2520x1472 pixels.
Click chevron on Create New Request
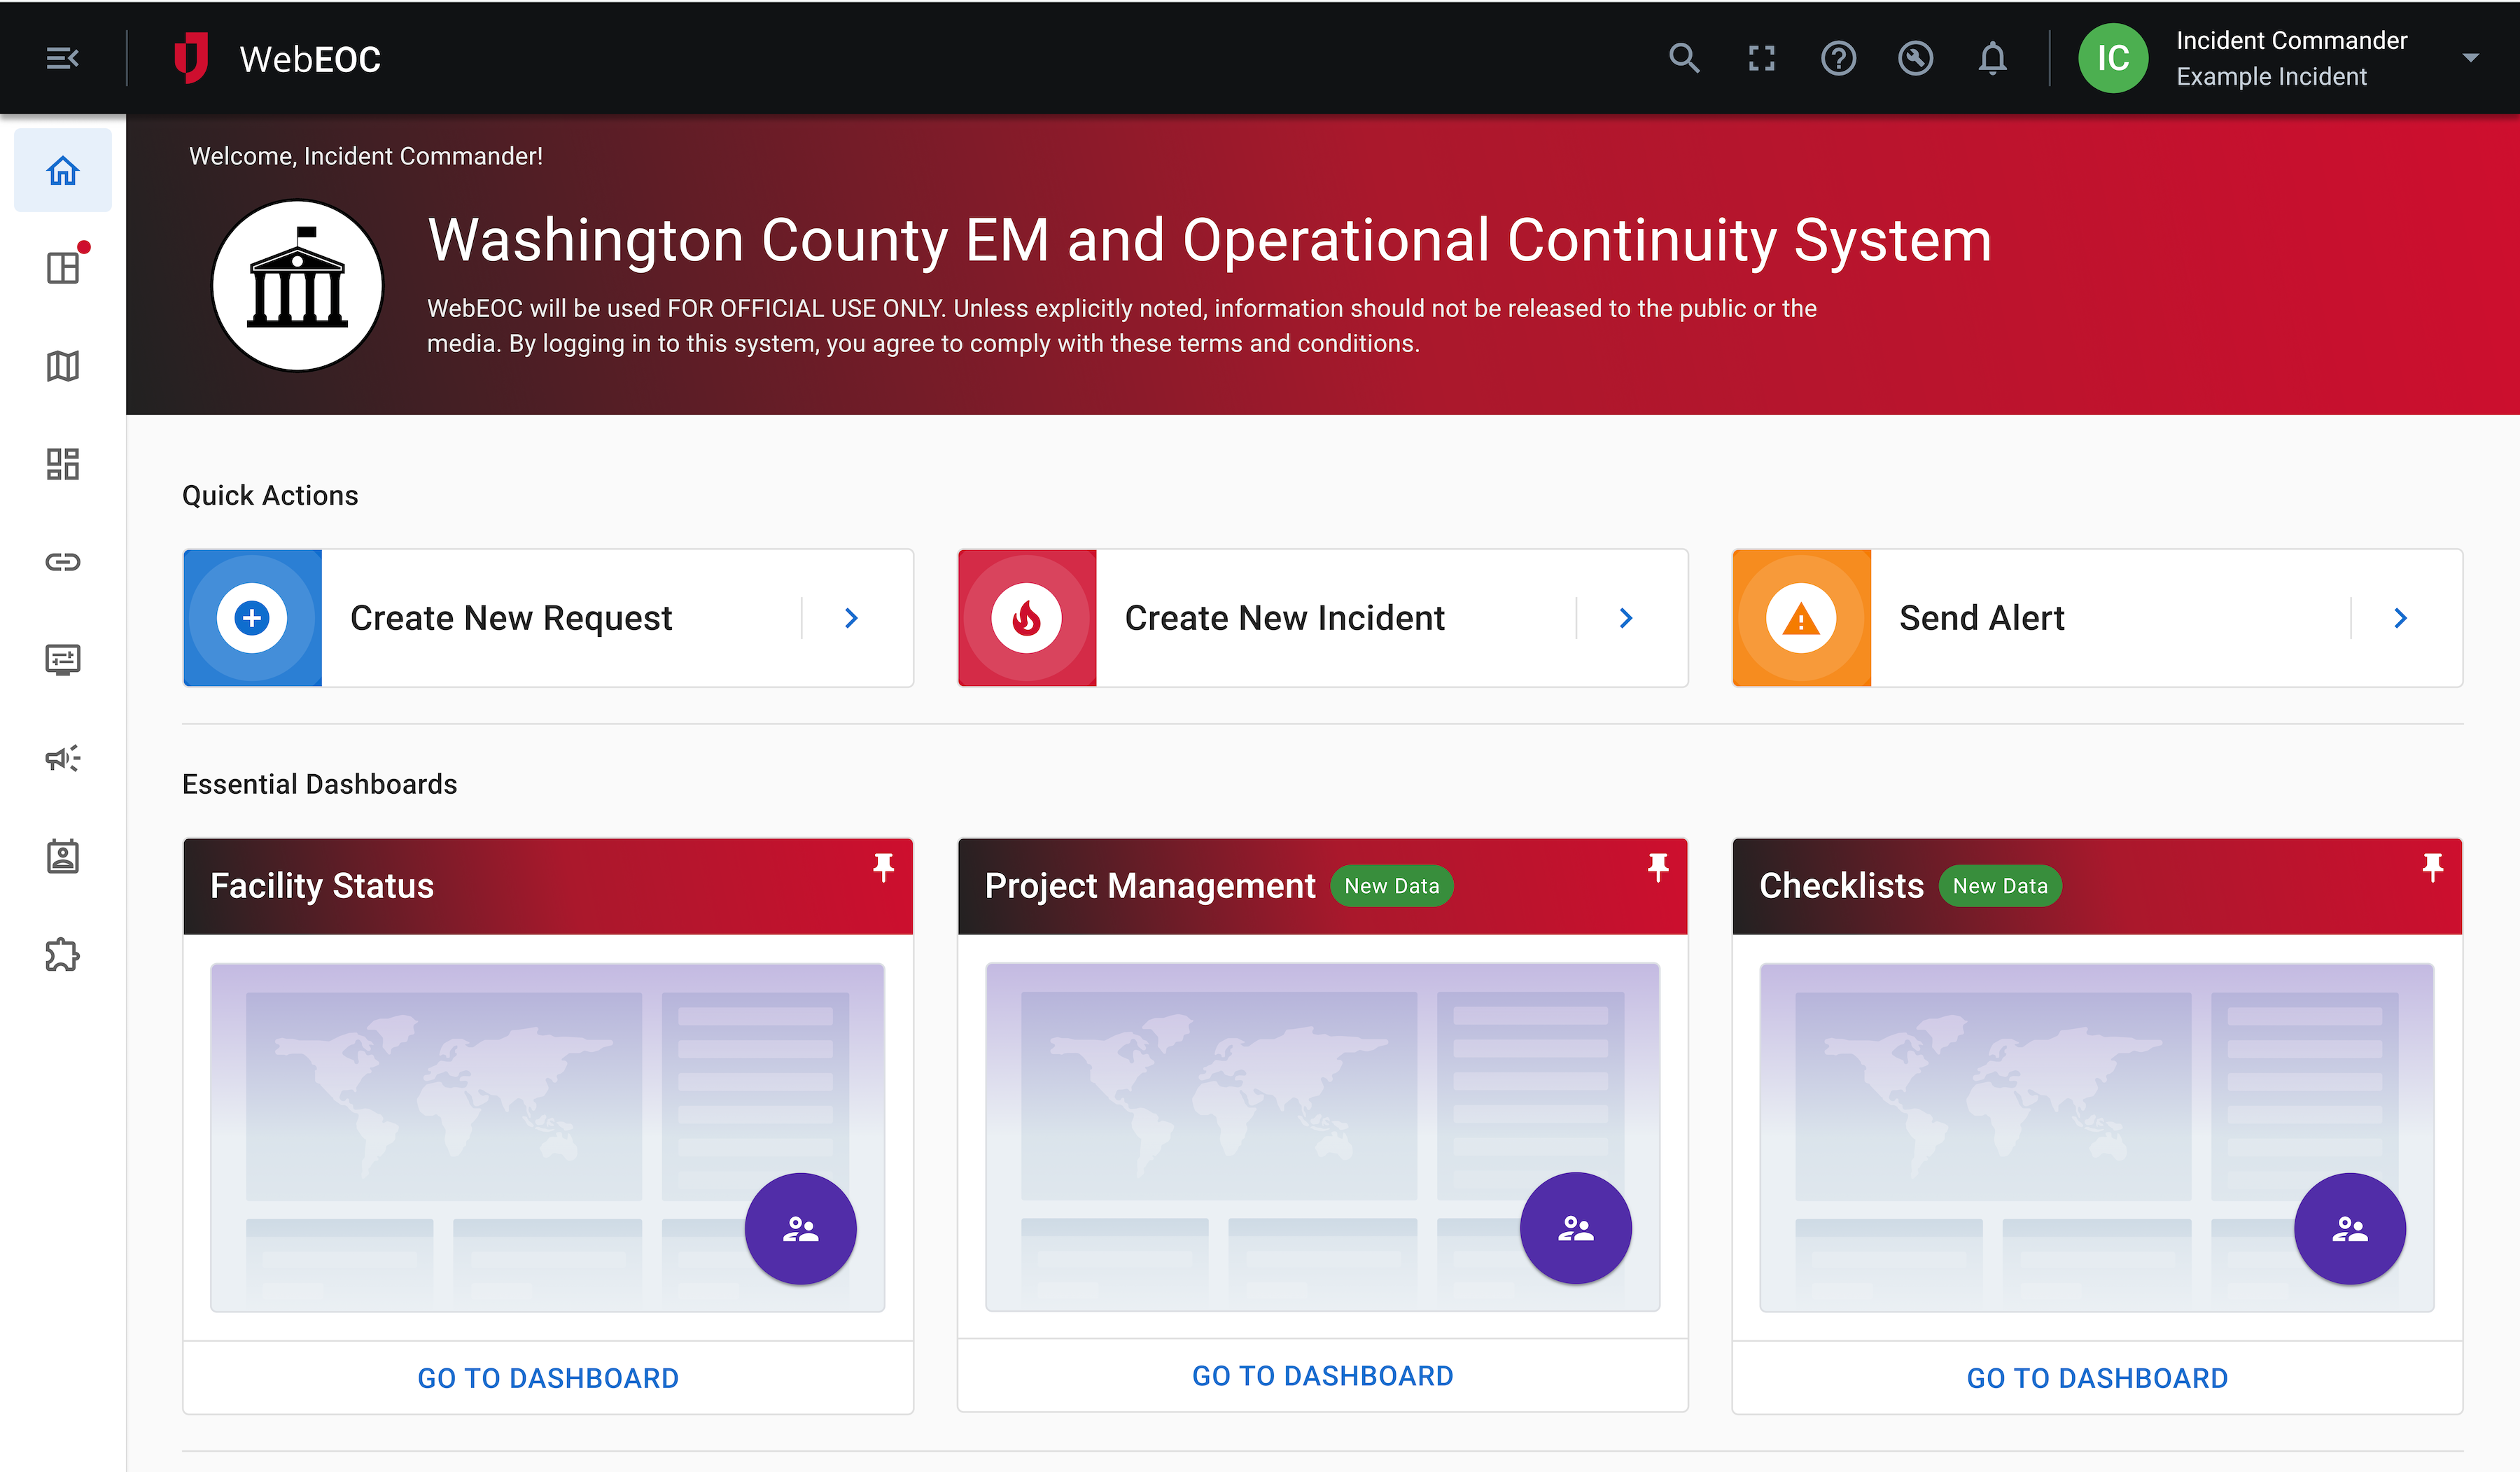[851, 618]
